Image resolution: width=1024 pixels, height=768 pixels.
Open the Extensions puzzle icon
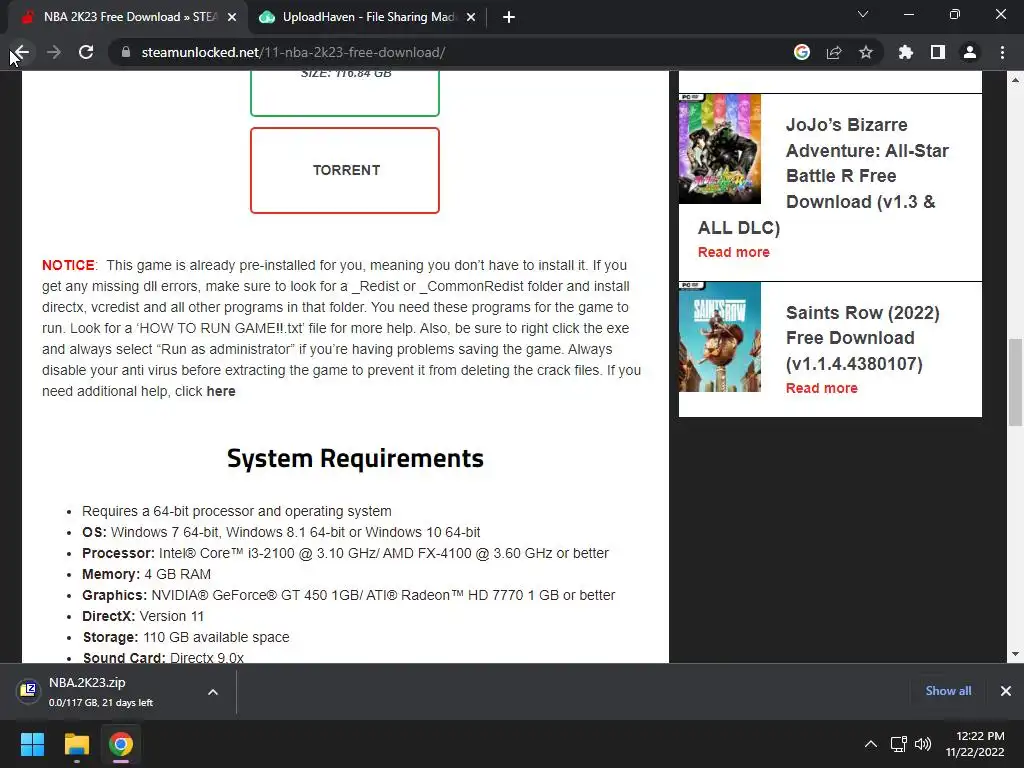(906, 52)
